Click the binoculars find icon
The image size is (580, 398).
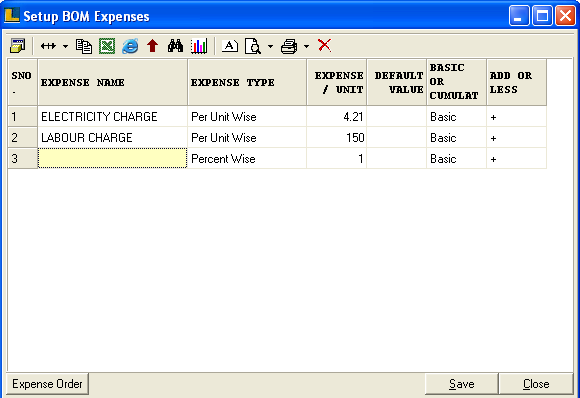[x=175, y=46]
